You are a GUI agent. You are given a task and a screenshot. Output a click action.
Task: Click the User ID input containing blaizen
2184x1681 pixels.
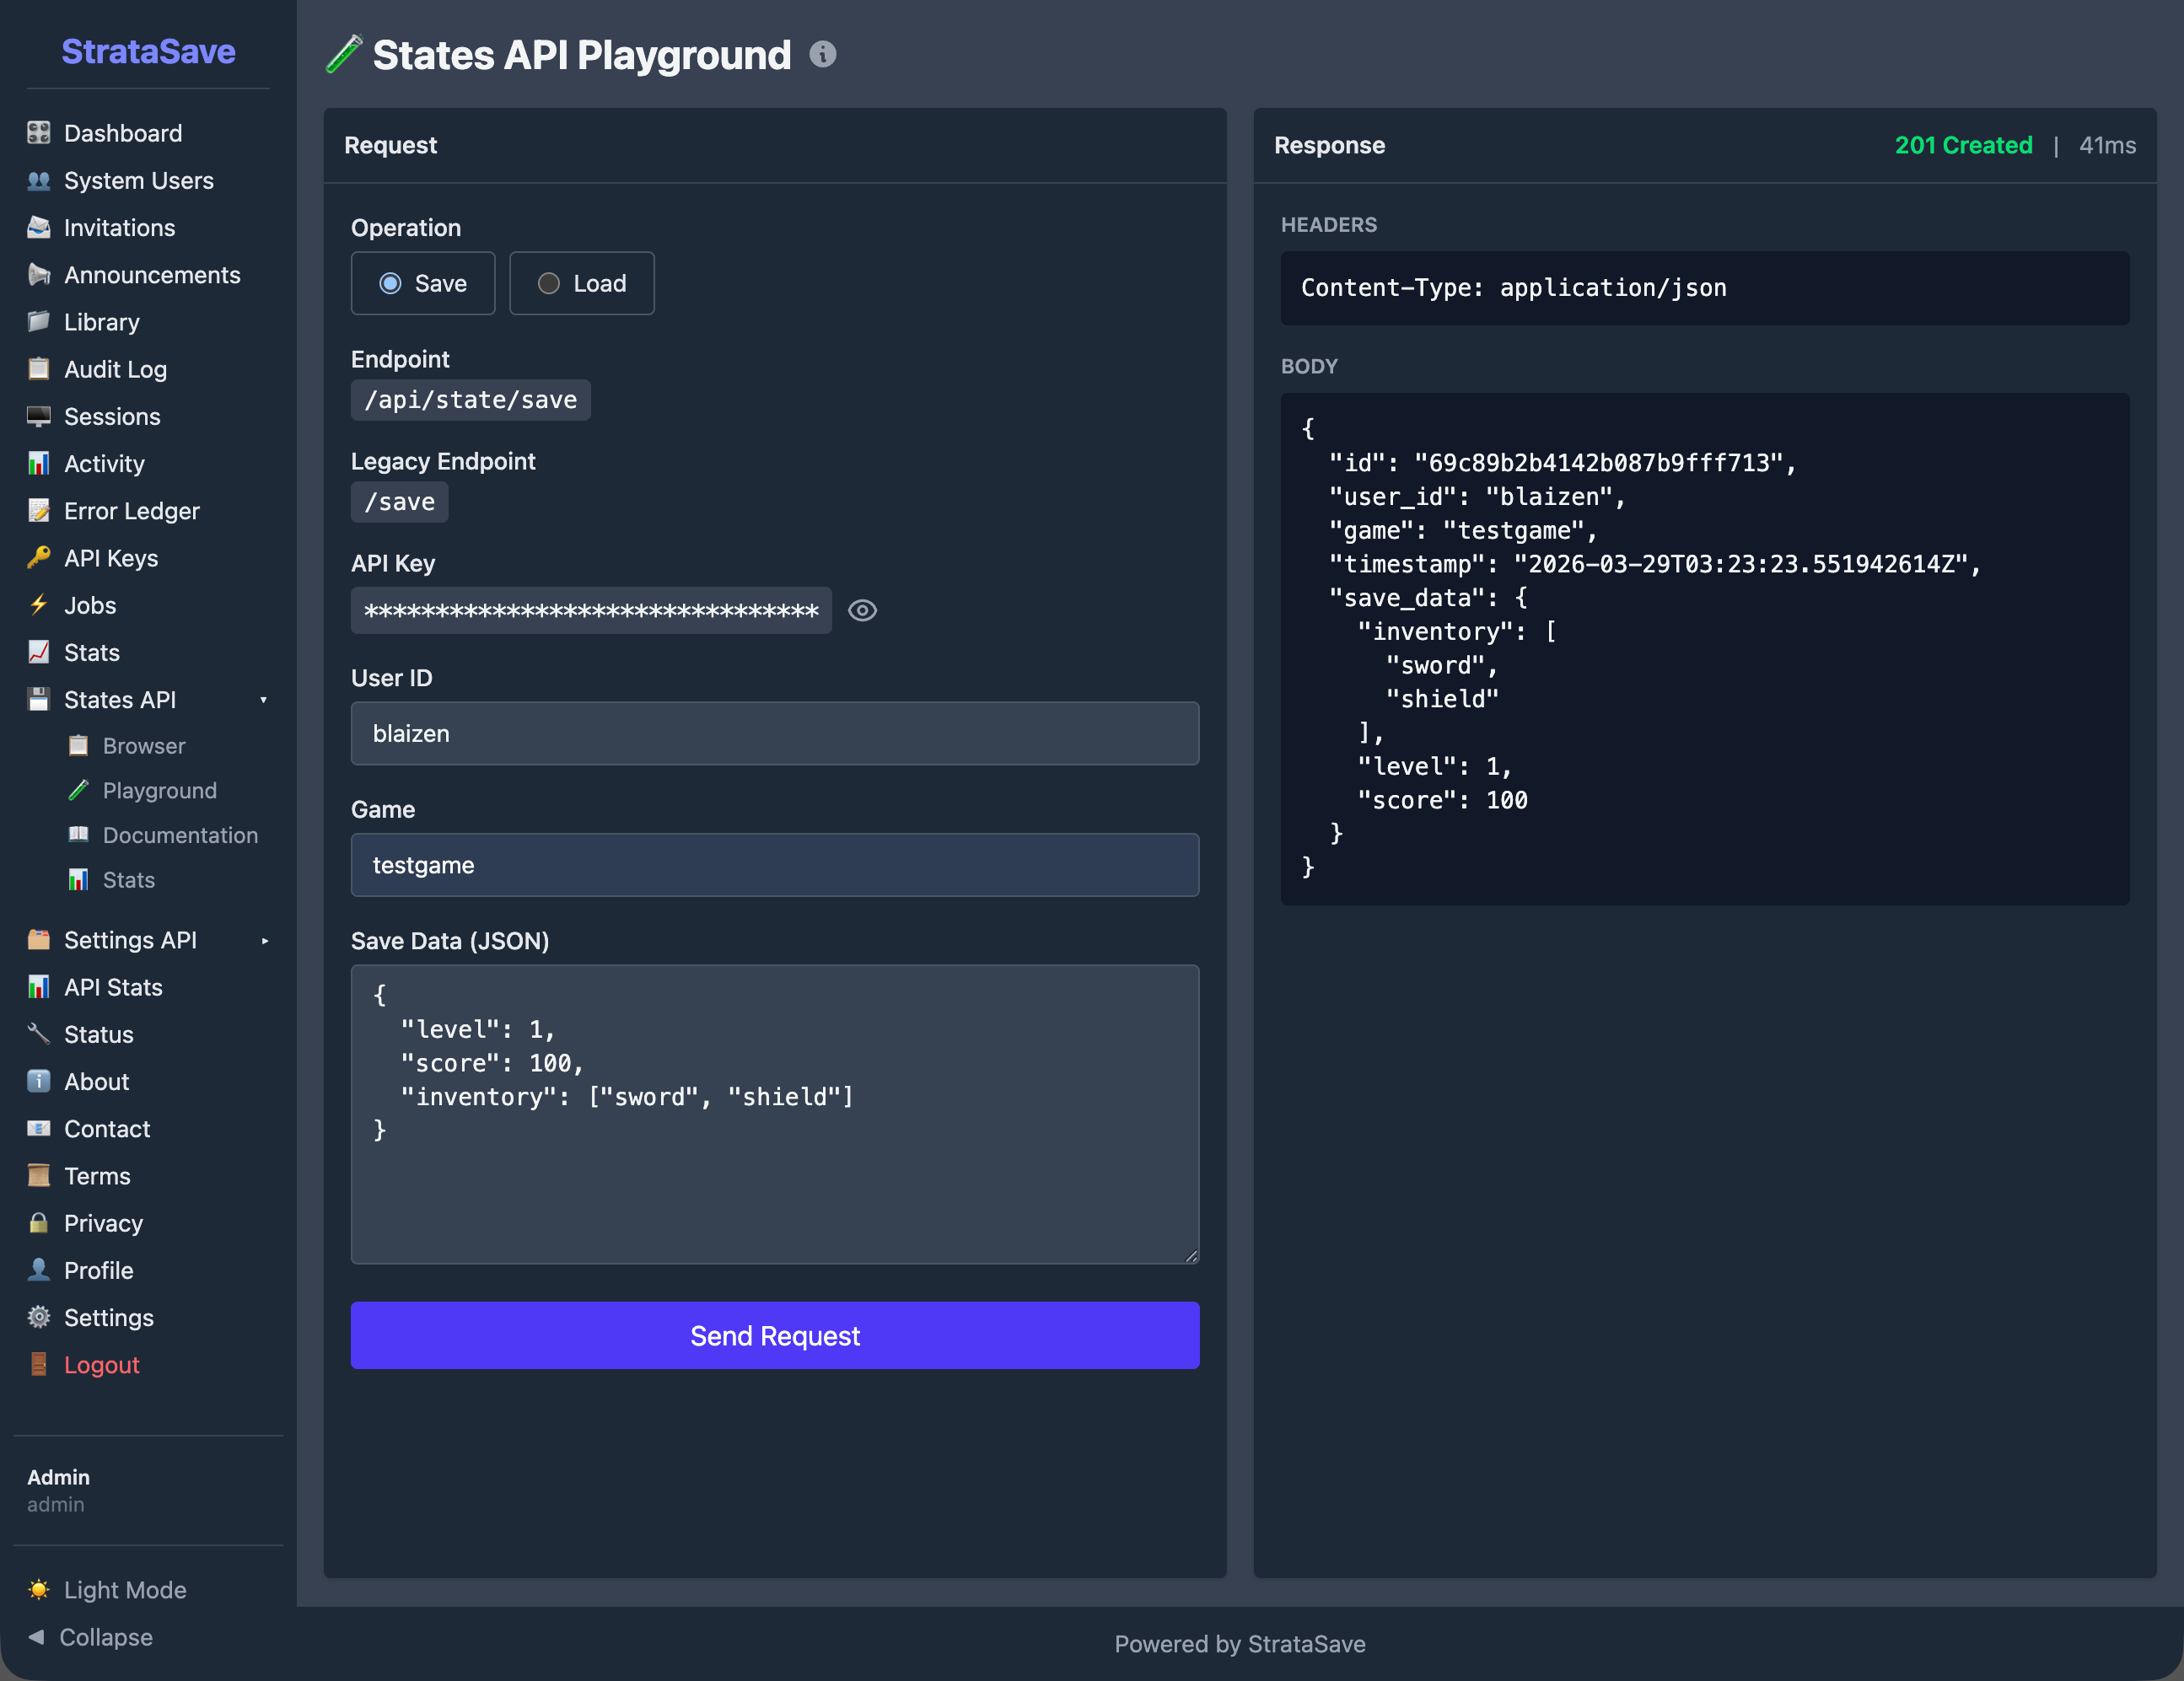click(774, 733)
